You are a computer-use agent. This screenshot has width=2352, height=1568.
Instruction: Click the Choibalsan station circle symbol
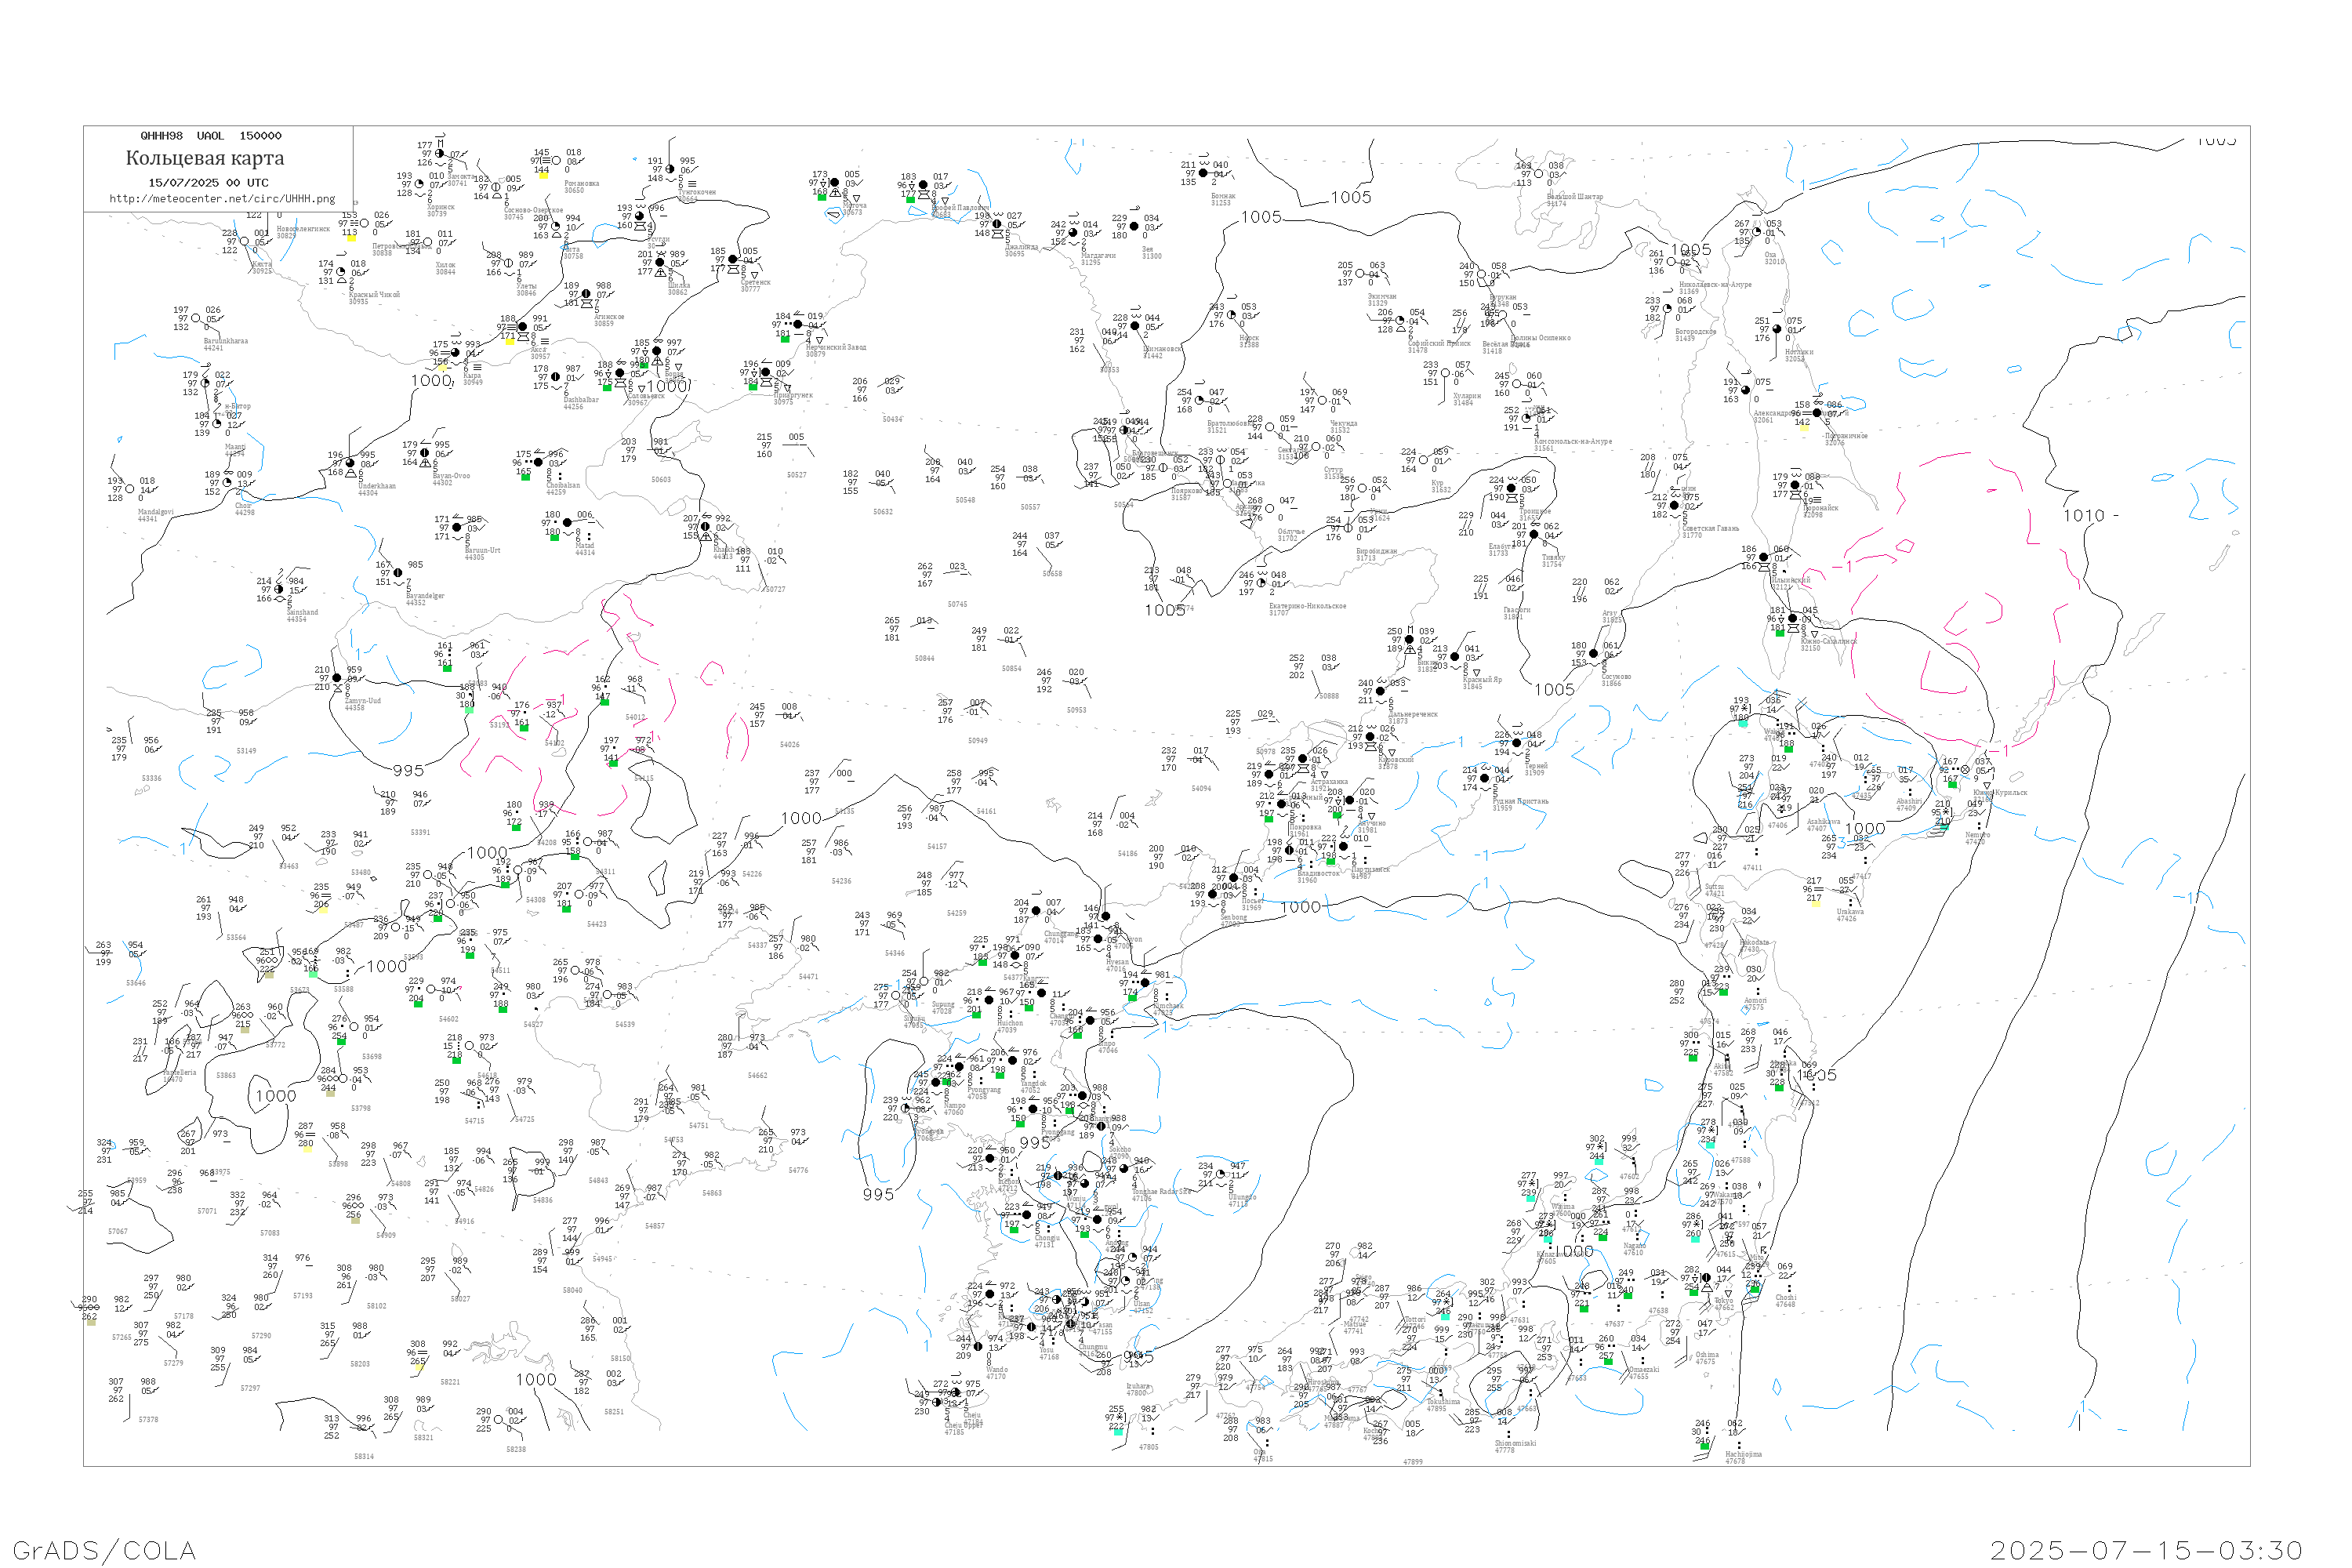click(x=538, y=462)
